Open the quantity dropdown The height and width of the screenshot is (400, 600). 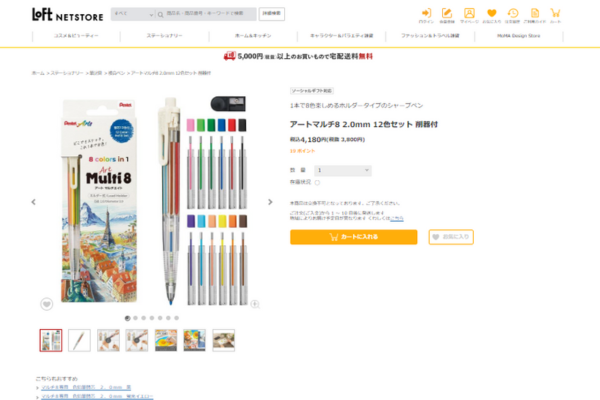[x=343, y=170]
